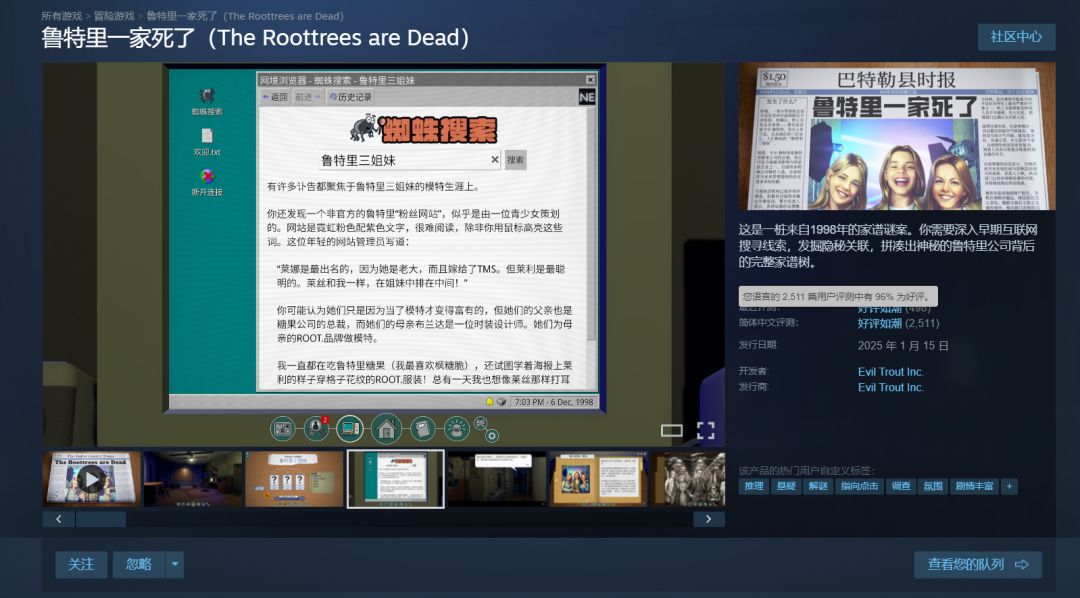
Task: Click the 返回 back button in browser
Action: point(275,97)
